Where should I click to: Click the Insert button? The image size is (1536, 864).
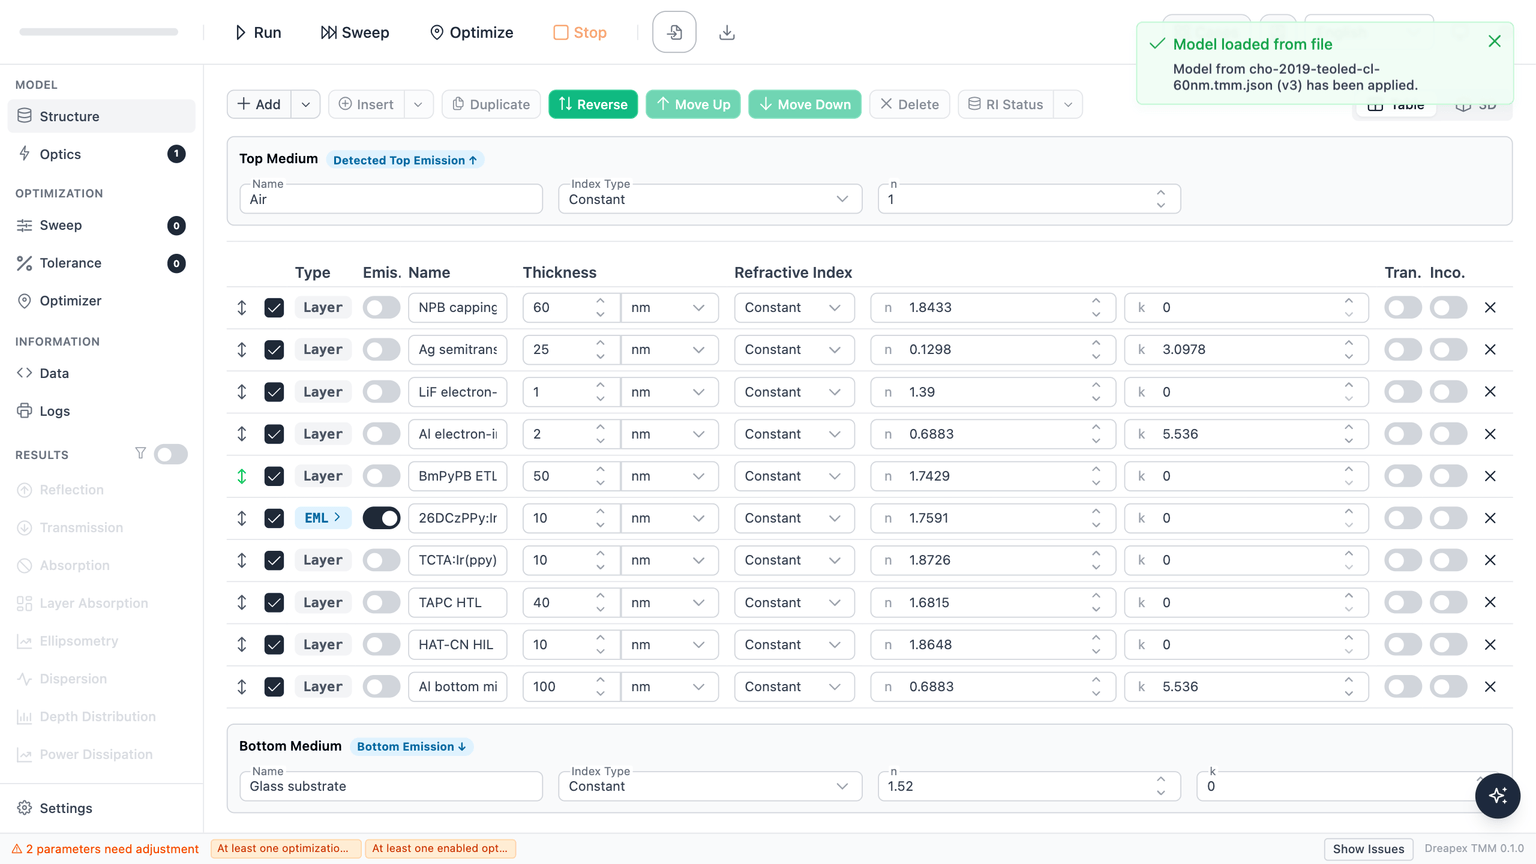click(x=366, y=104)
